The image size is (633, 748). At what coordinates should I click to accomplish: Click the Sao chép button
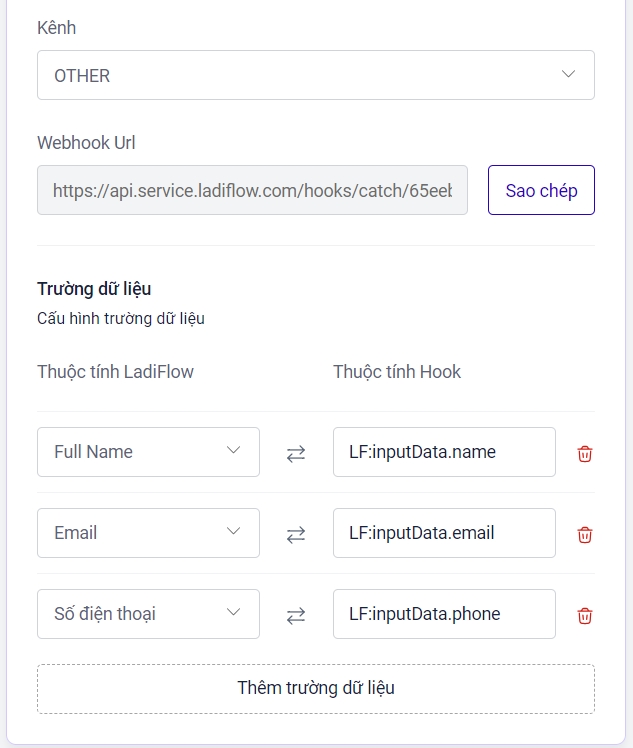point(541,190)
